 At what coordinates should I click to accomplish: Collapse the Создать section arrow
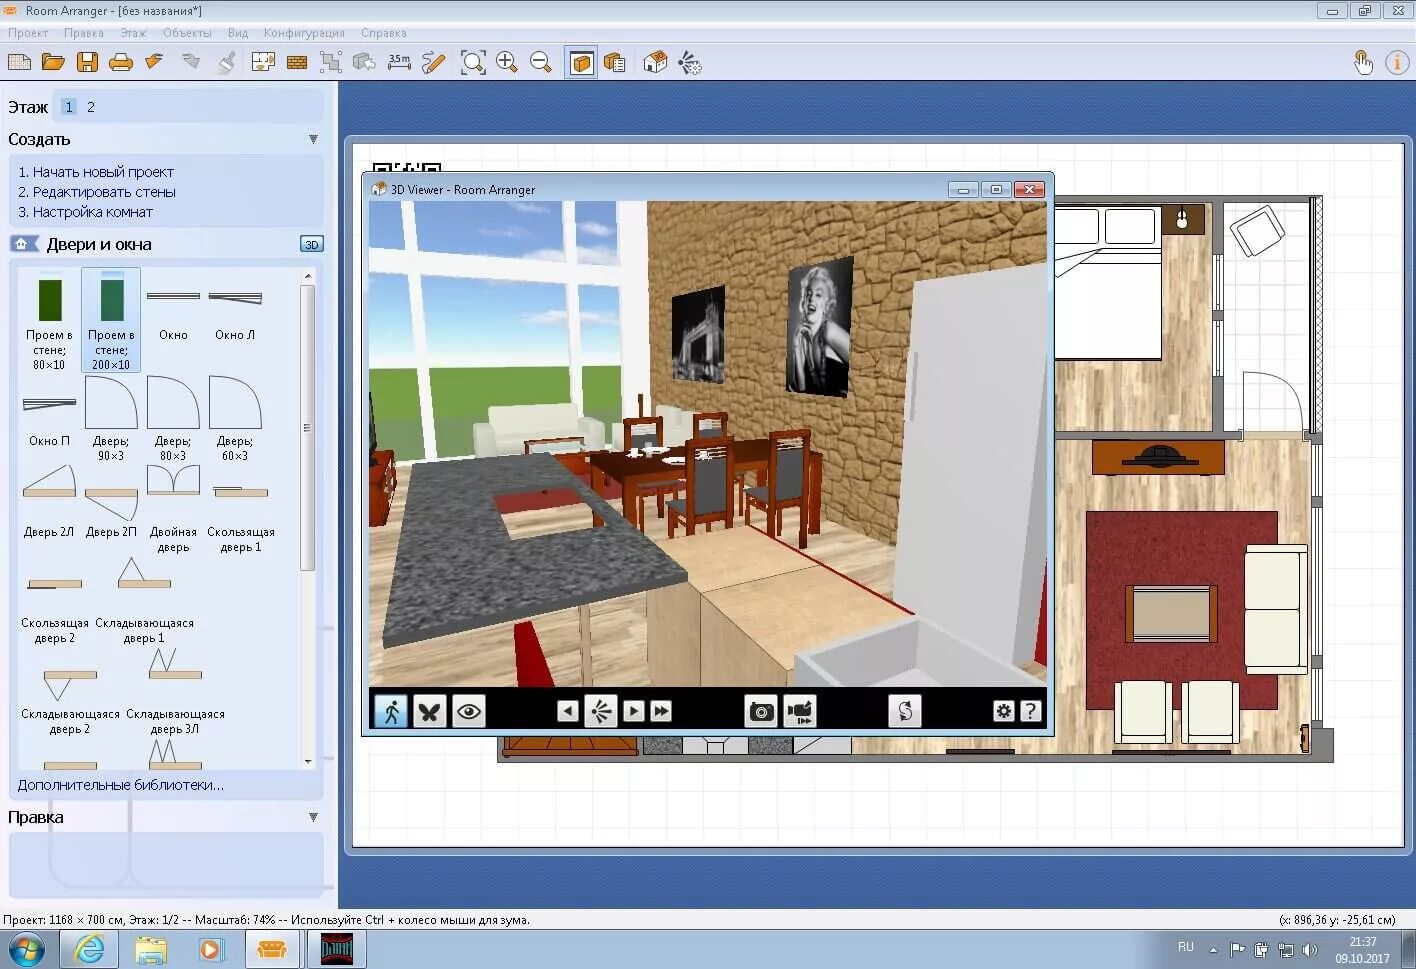tap(313, 139)
